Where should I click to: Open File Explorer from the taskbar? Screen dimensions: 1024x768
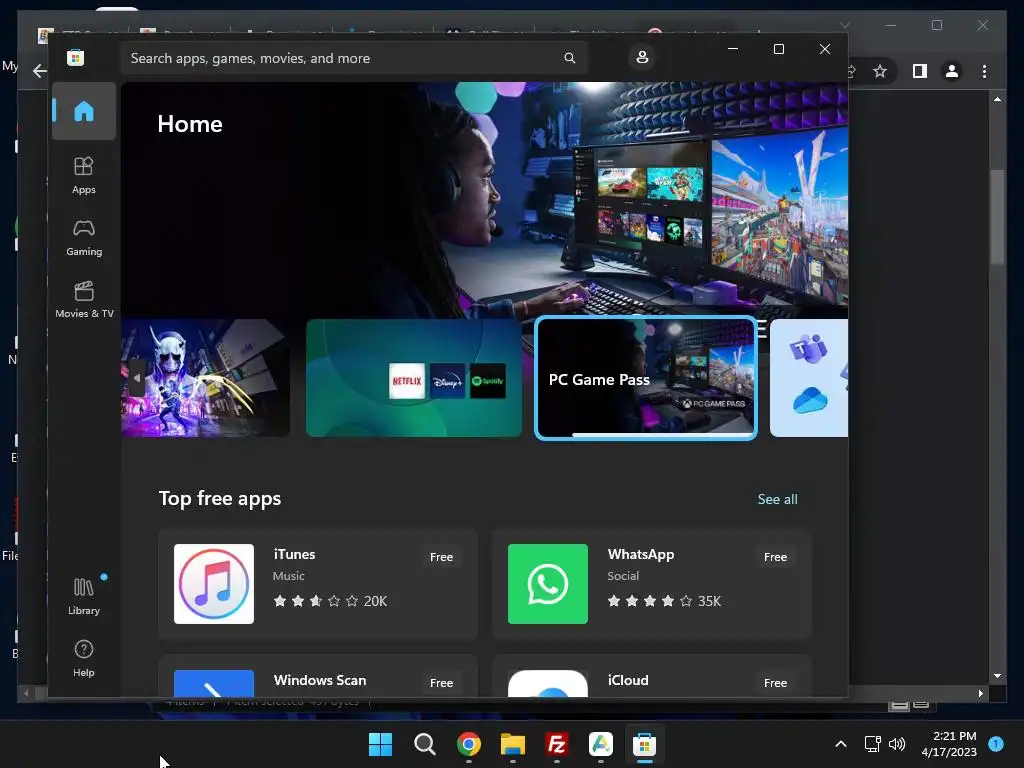coord(513,744)
